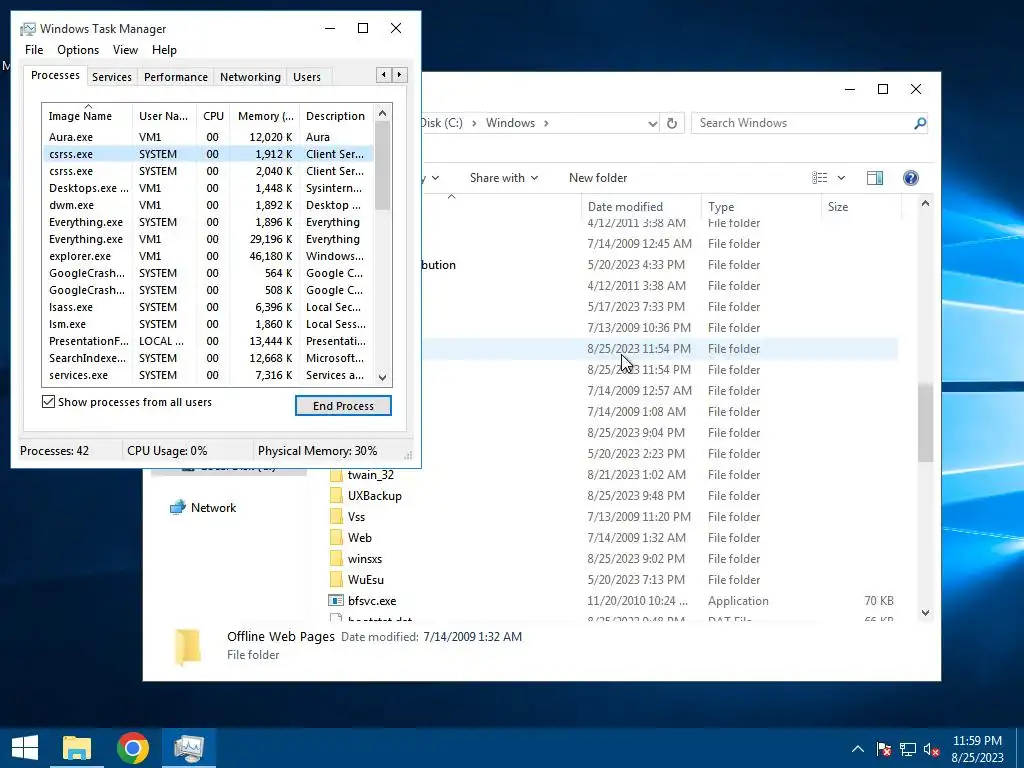This screenshot has height=768, width=1024.
Task: Select the services.exe process row
Action: [x=208, y=375]
